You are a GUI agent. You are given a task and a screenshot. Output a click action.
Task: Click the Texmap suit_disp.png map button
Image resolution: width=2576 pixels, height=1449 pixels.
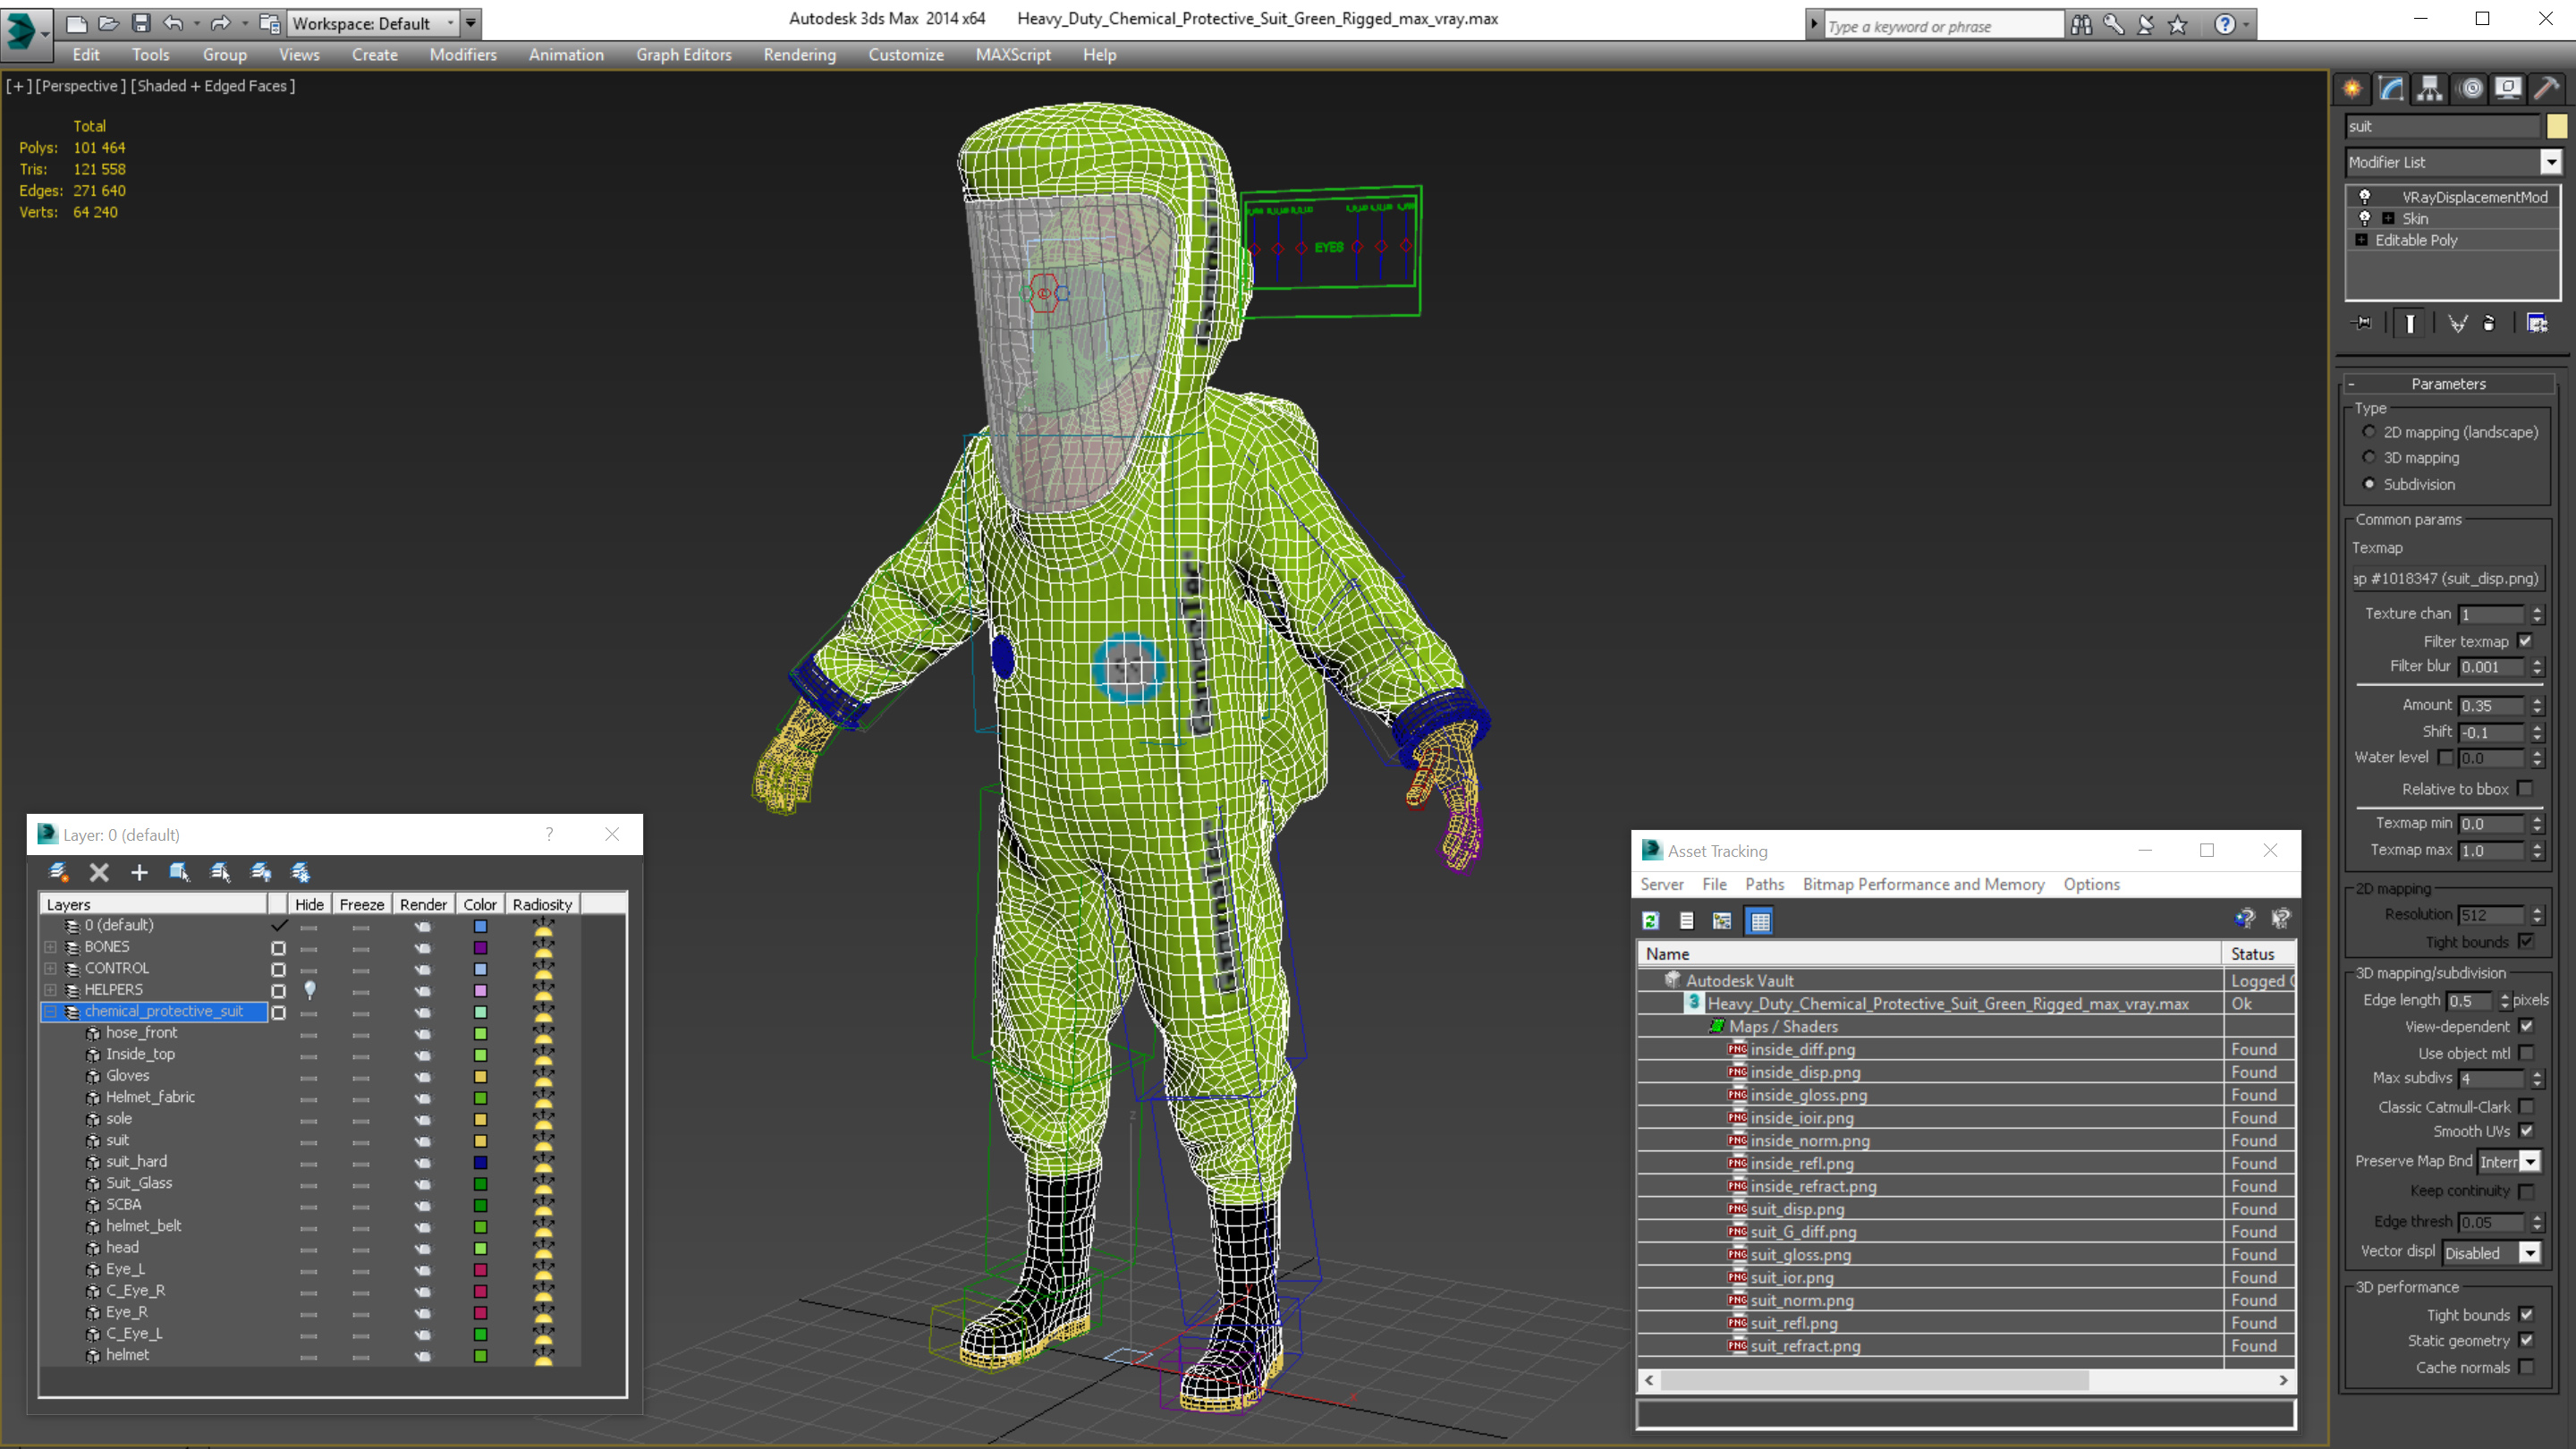(x=2445, y=578)
